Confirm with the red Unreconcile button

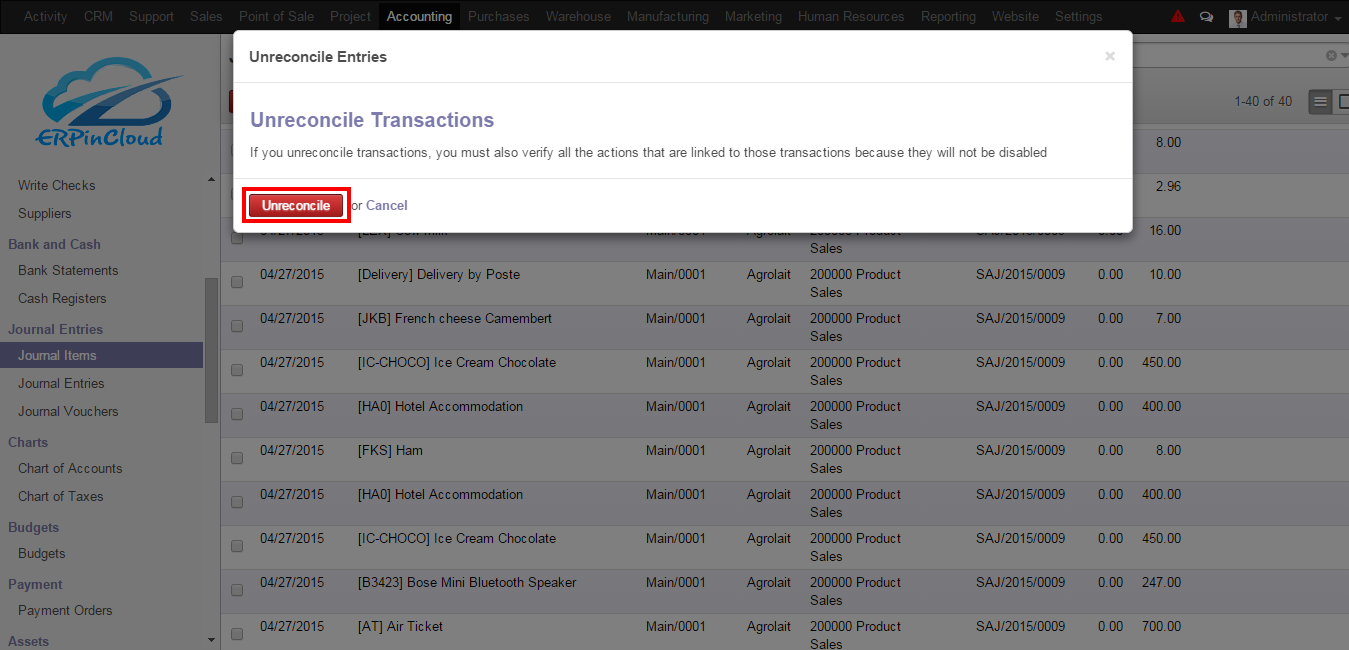[x=296, y=205]
